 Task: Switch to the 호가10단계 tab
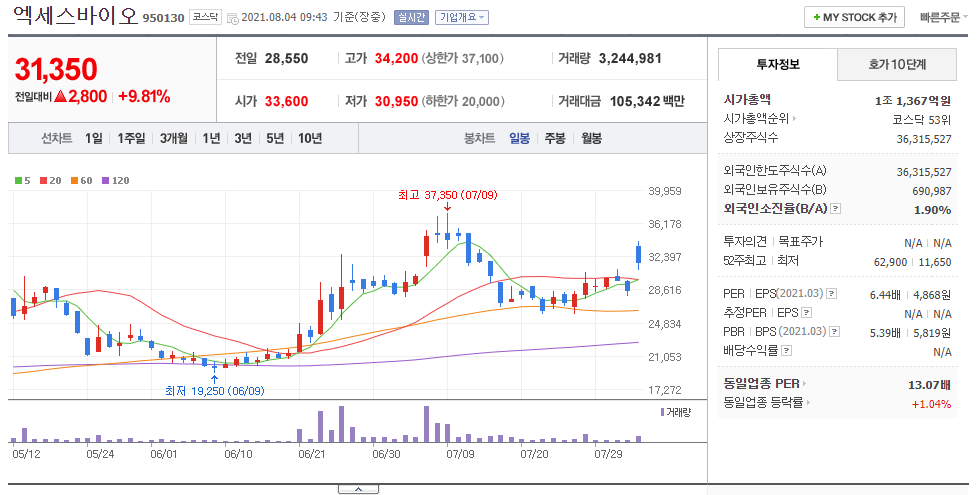pos(897,64)
